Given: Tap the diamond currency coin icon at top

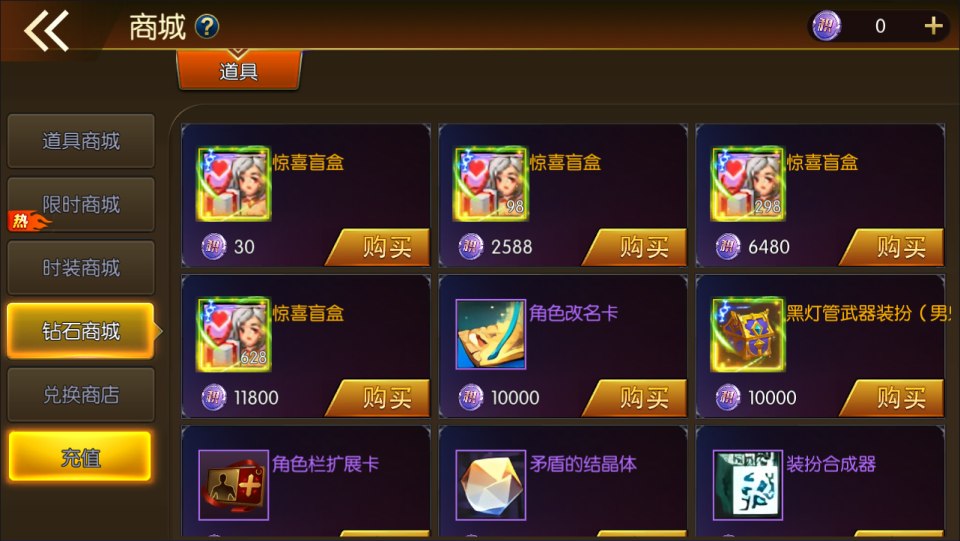Looking at the screenshot, I should coord(826,26).
